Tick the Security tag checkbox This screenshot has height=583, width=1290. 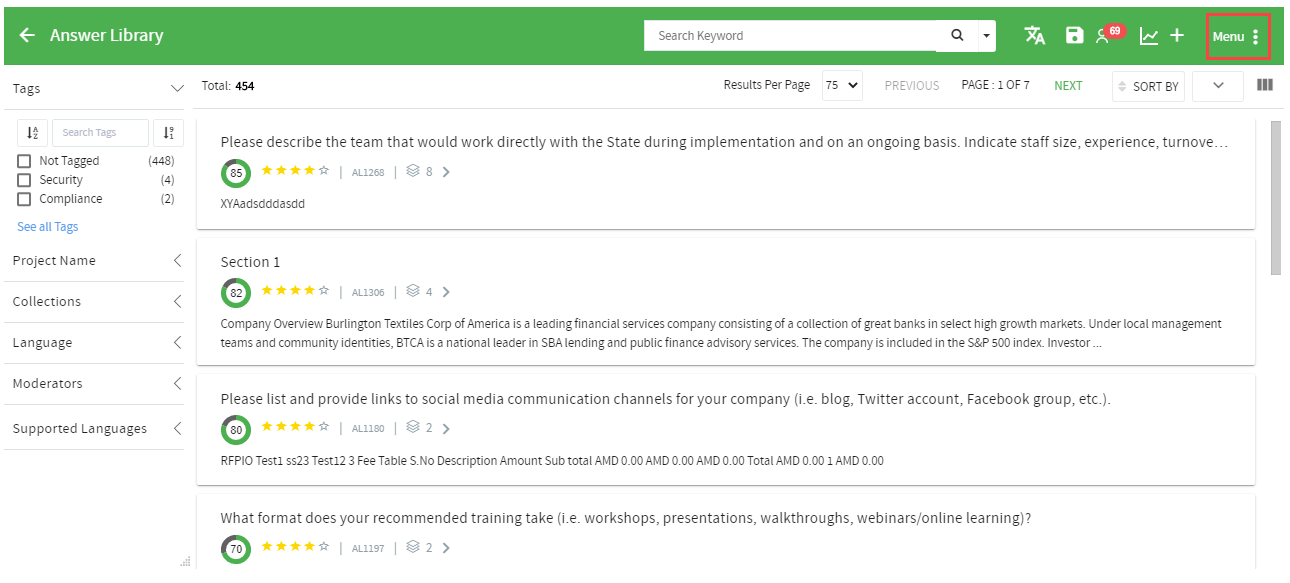24,180
